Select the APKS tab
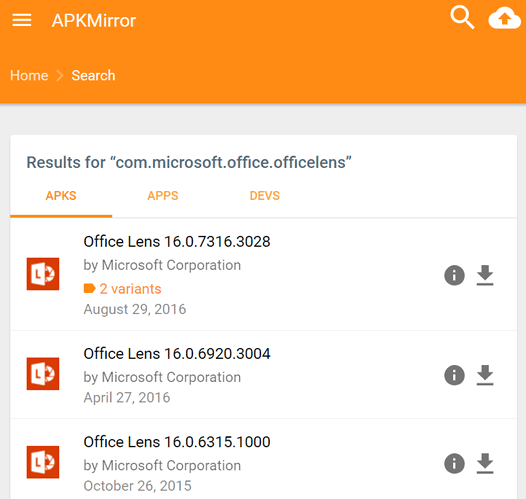 click(x=61, y=196)
